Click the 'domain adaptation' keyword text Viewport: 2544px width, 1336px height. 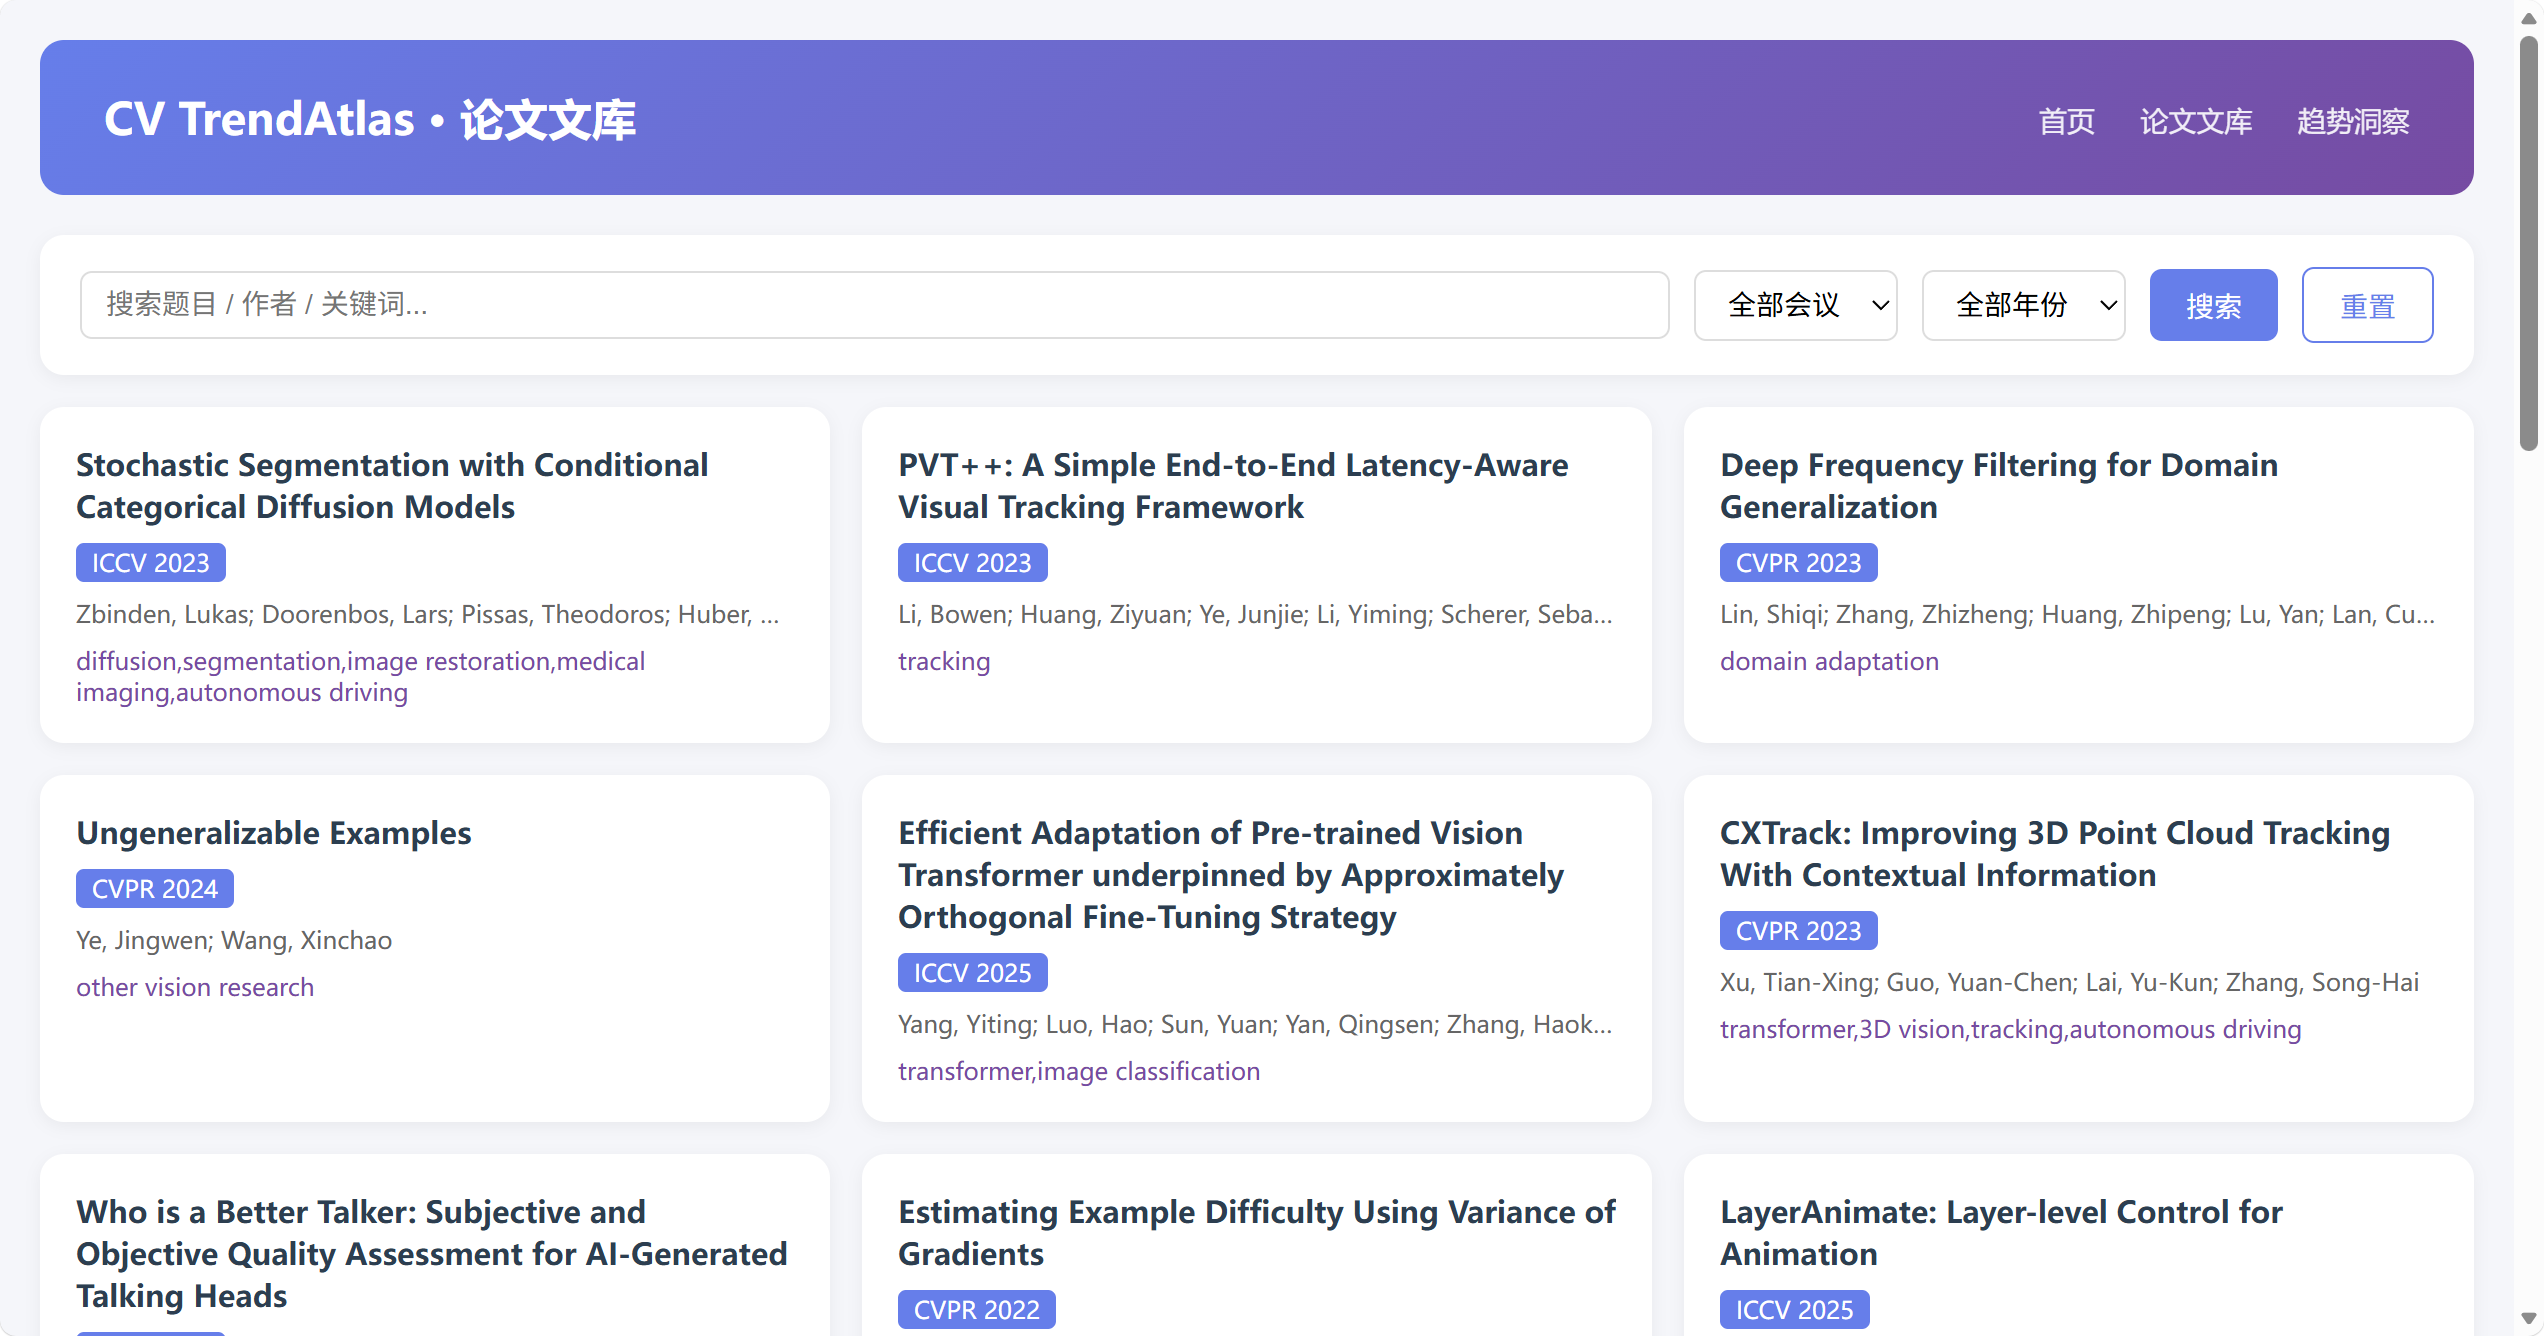click(x=1829, y=661)
